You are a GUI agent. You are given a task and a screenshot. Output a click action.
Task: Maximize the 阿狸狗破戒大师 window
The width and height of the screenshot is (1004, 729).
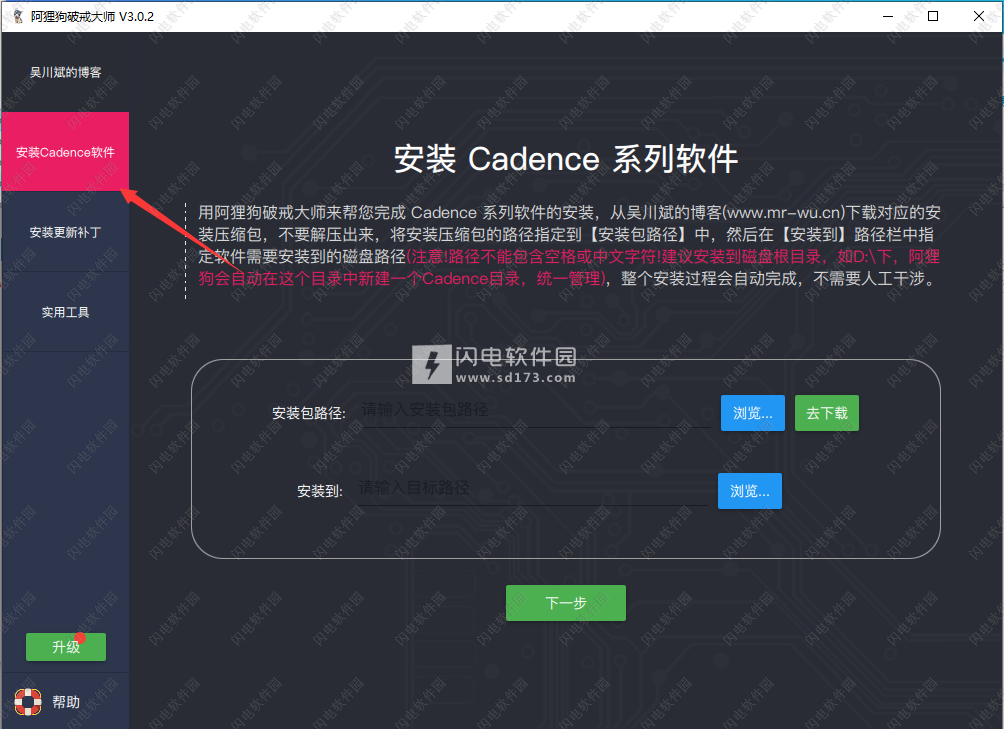point(933,16)
